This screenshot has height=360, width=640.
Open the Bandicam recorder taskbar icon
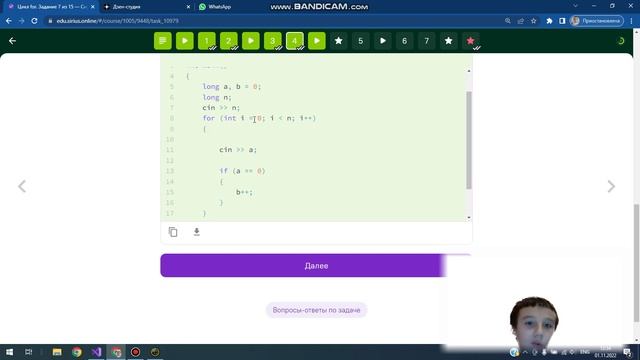click(136, 352)
